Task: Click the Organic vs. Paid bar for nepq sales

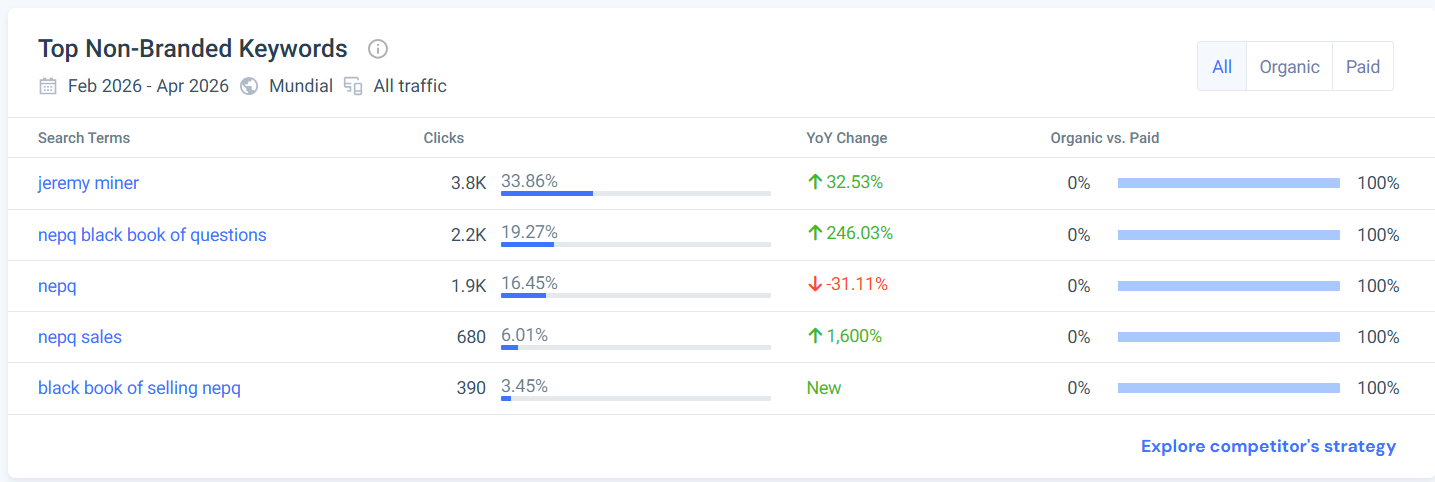Action: pyautogui.click(x=1229, y=337)
